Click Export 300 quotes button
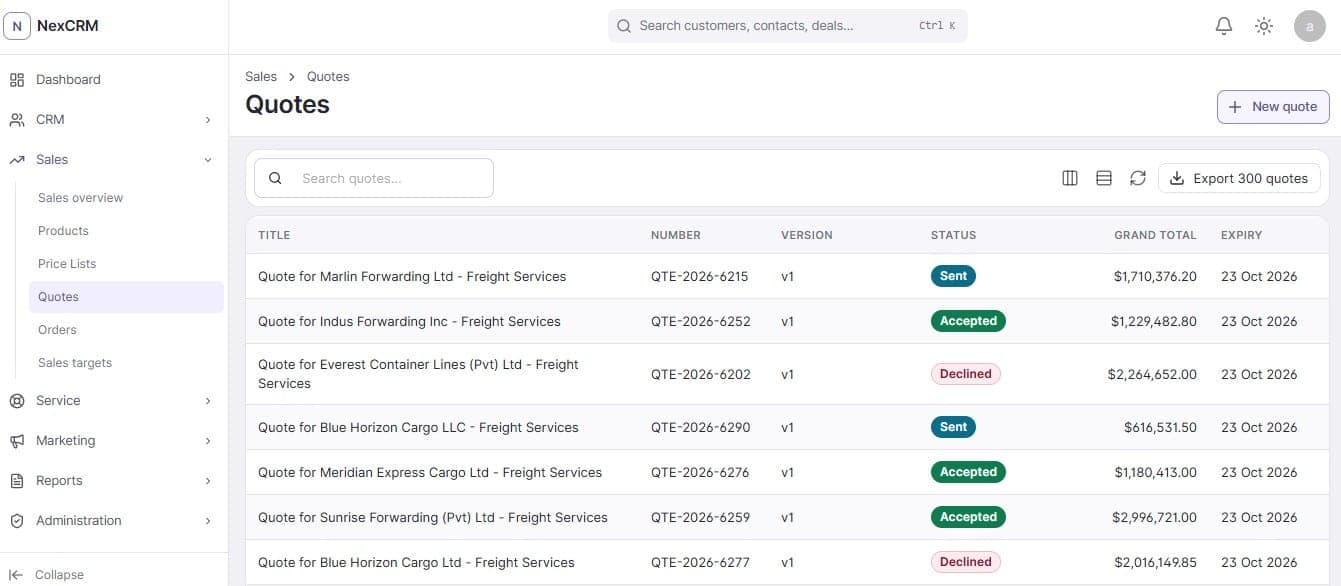 click(x=1239, y=178)
